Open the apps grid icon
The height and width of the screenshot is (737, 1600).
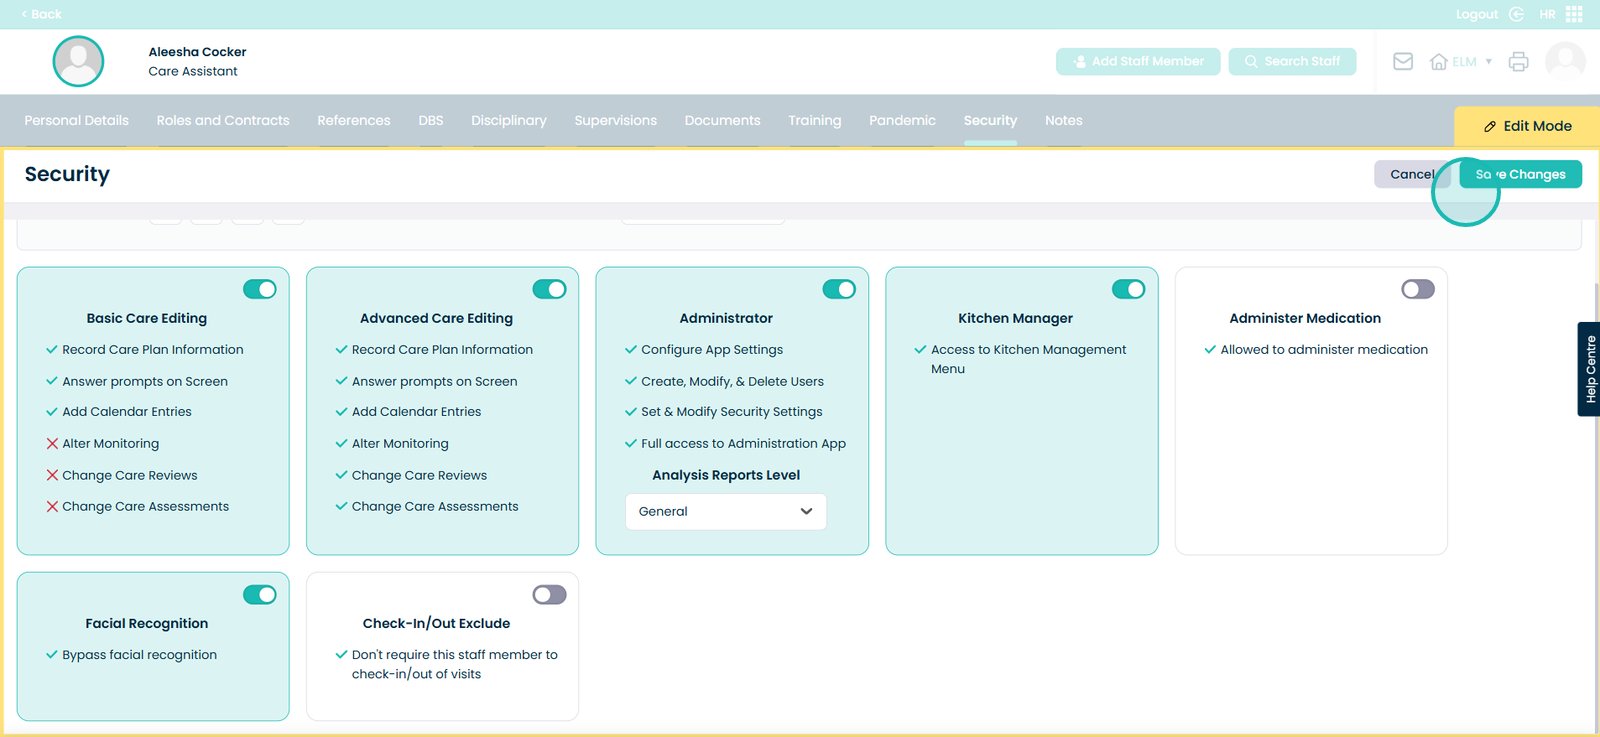pos(1574,14)
